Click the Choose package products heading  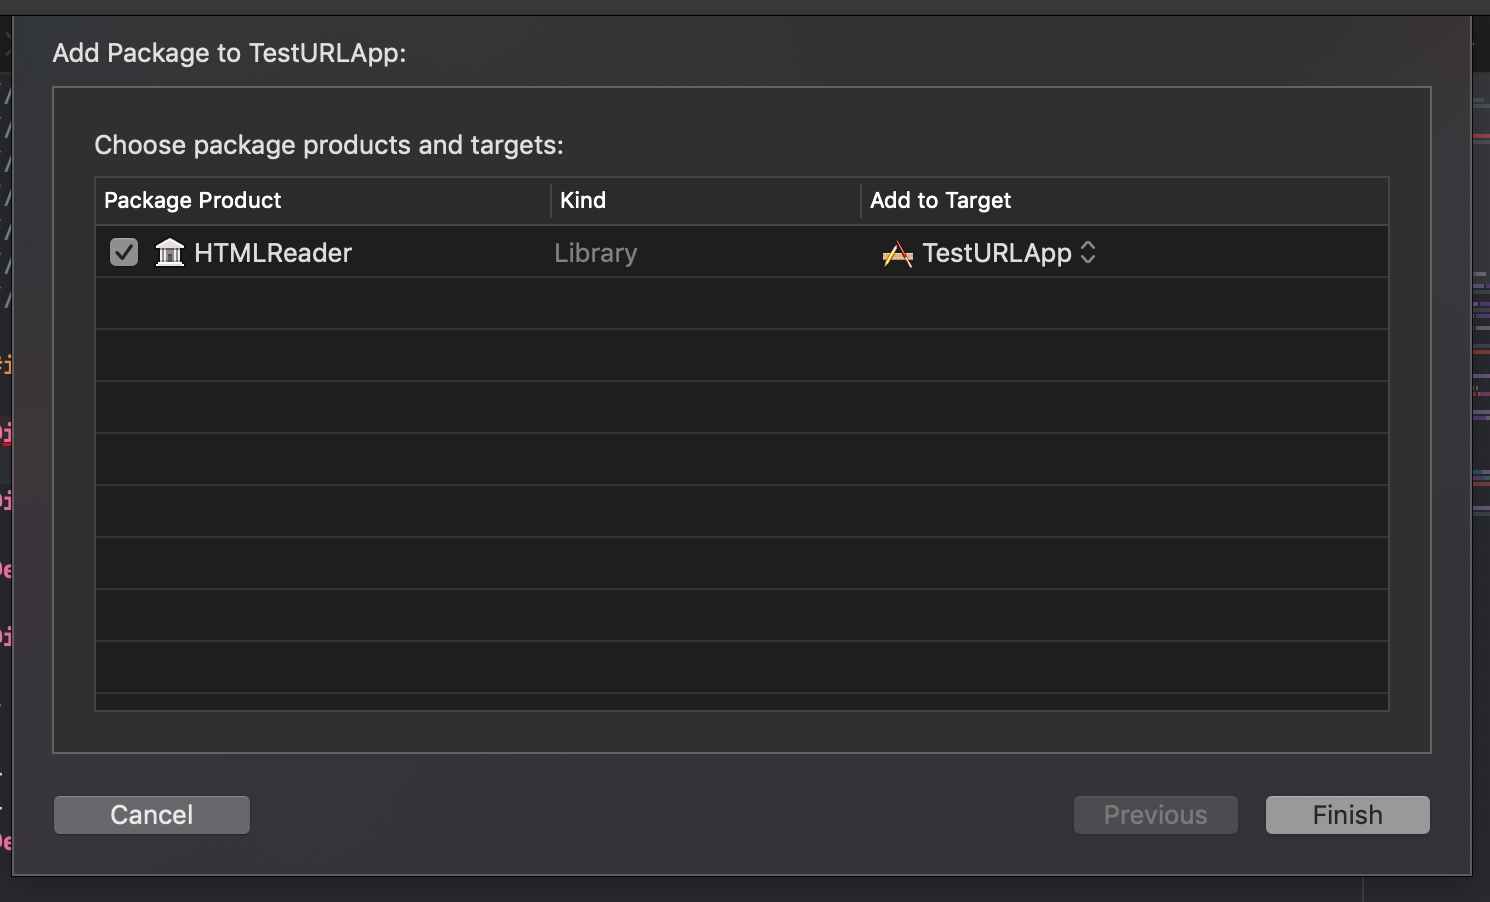(329, 145)
